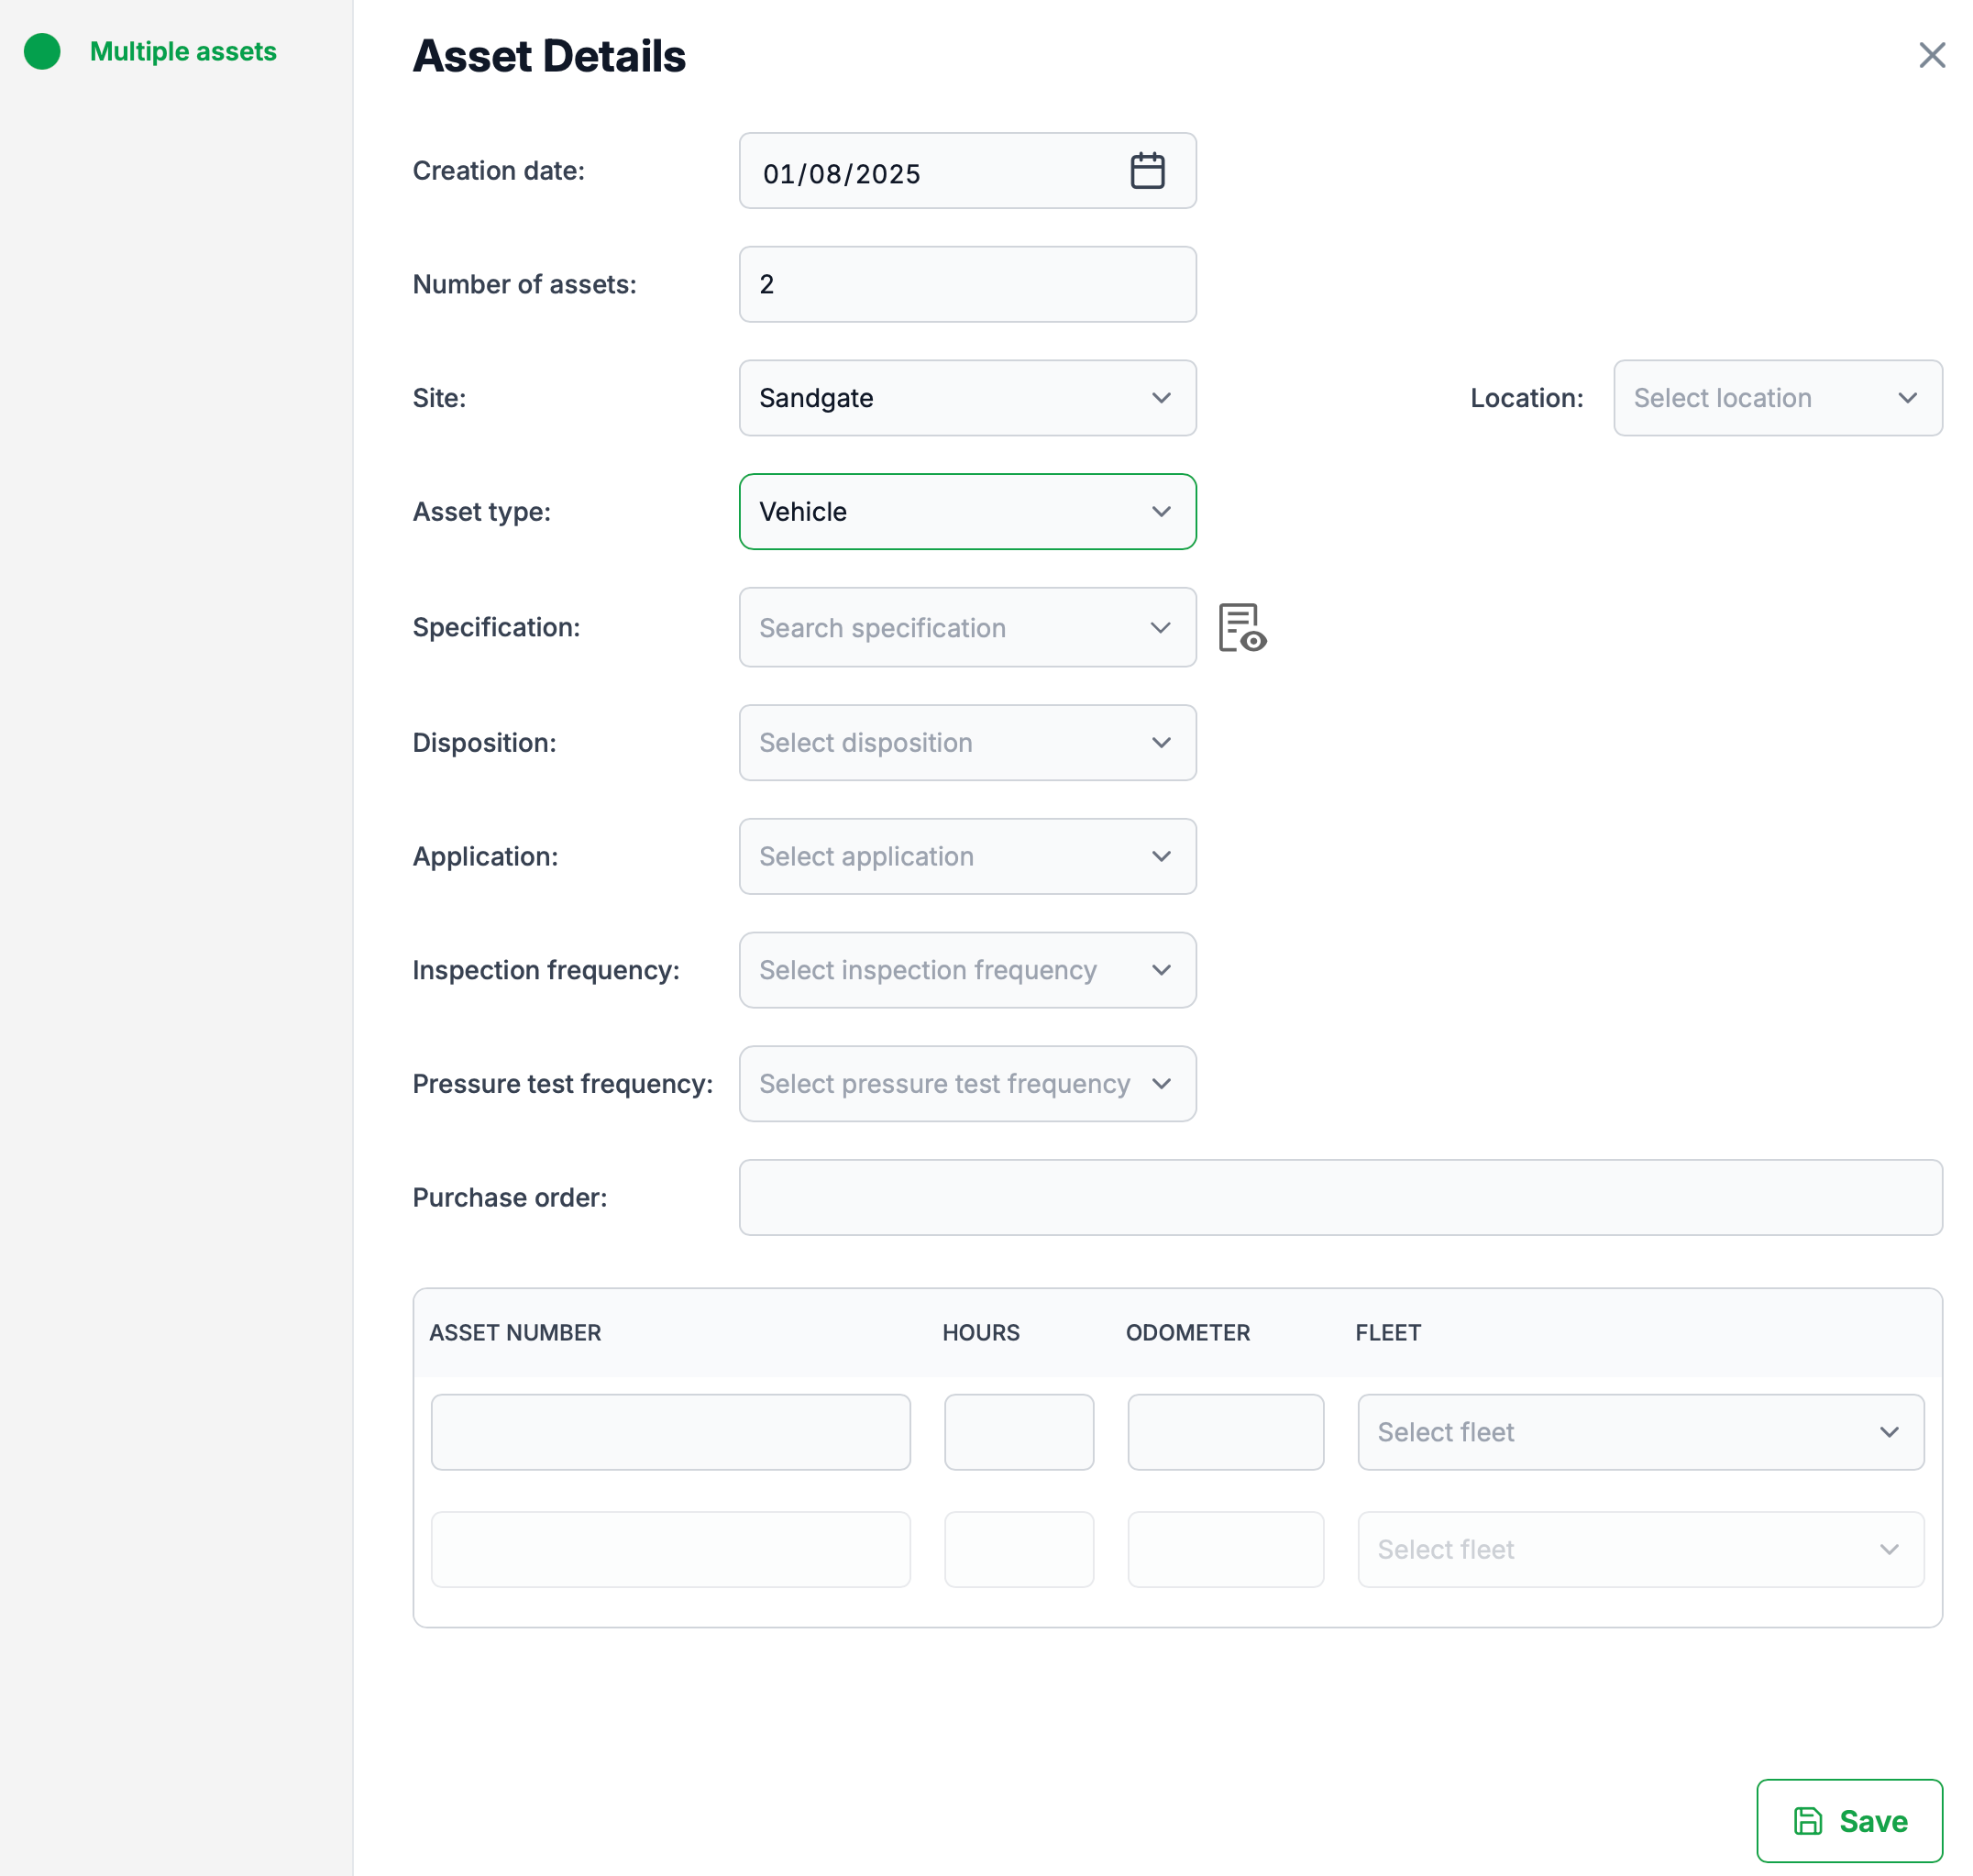Open the pressure test frequency dropdown
Screen dimensions: 1973x1876
966,1084
